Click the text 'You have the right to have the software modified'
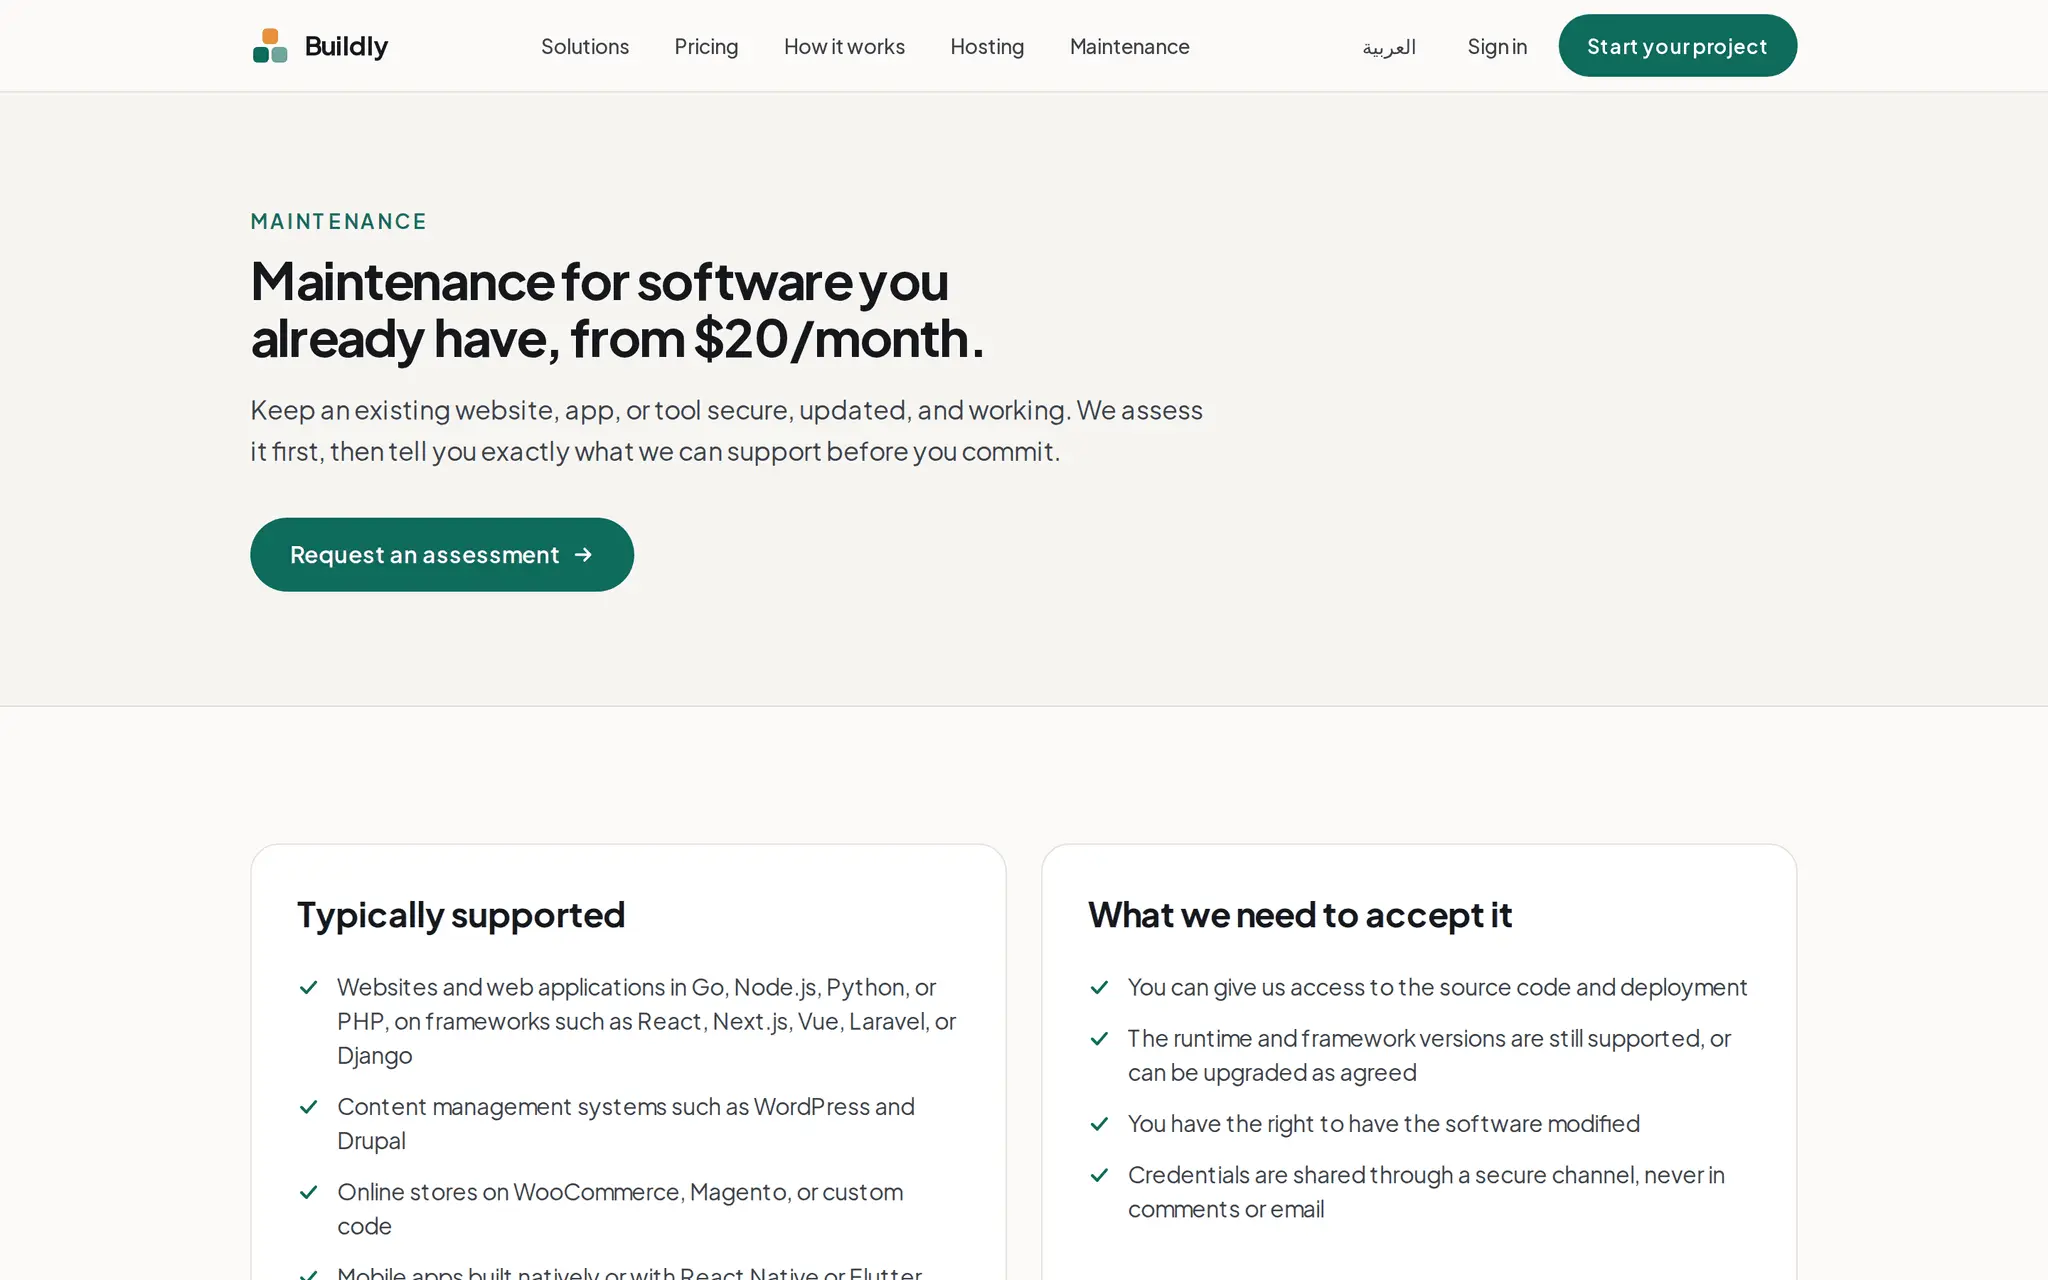The height and width of the screenshot is (1280, 2048). (1384, 1124)
